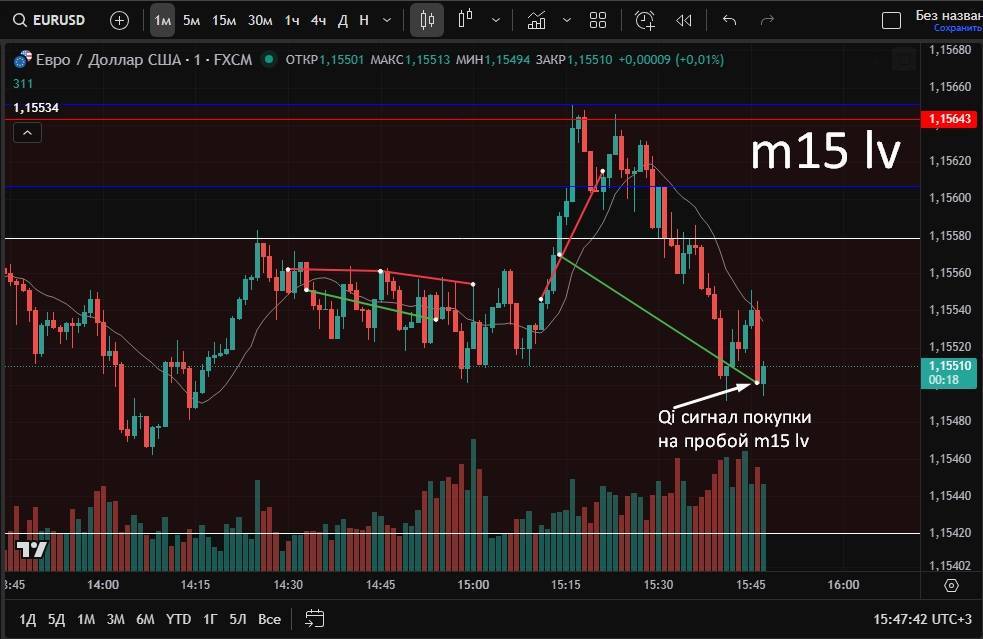983x639 pixels.
Task: Expand the chart style dropdown arrow
Action: 497,20
